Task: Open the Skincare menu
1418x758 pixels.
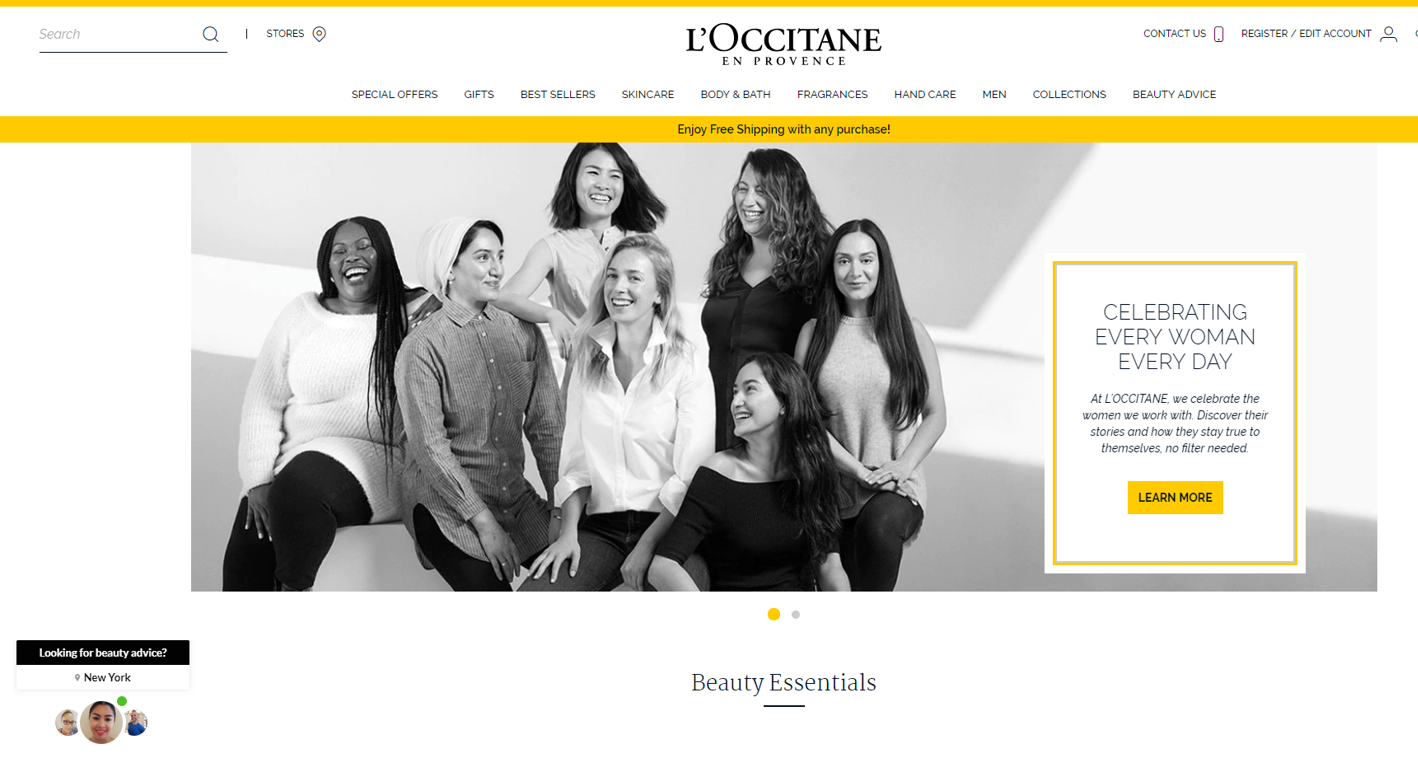Action: click(x=648, y=94)
